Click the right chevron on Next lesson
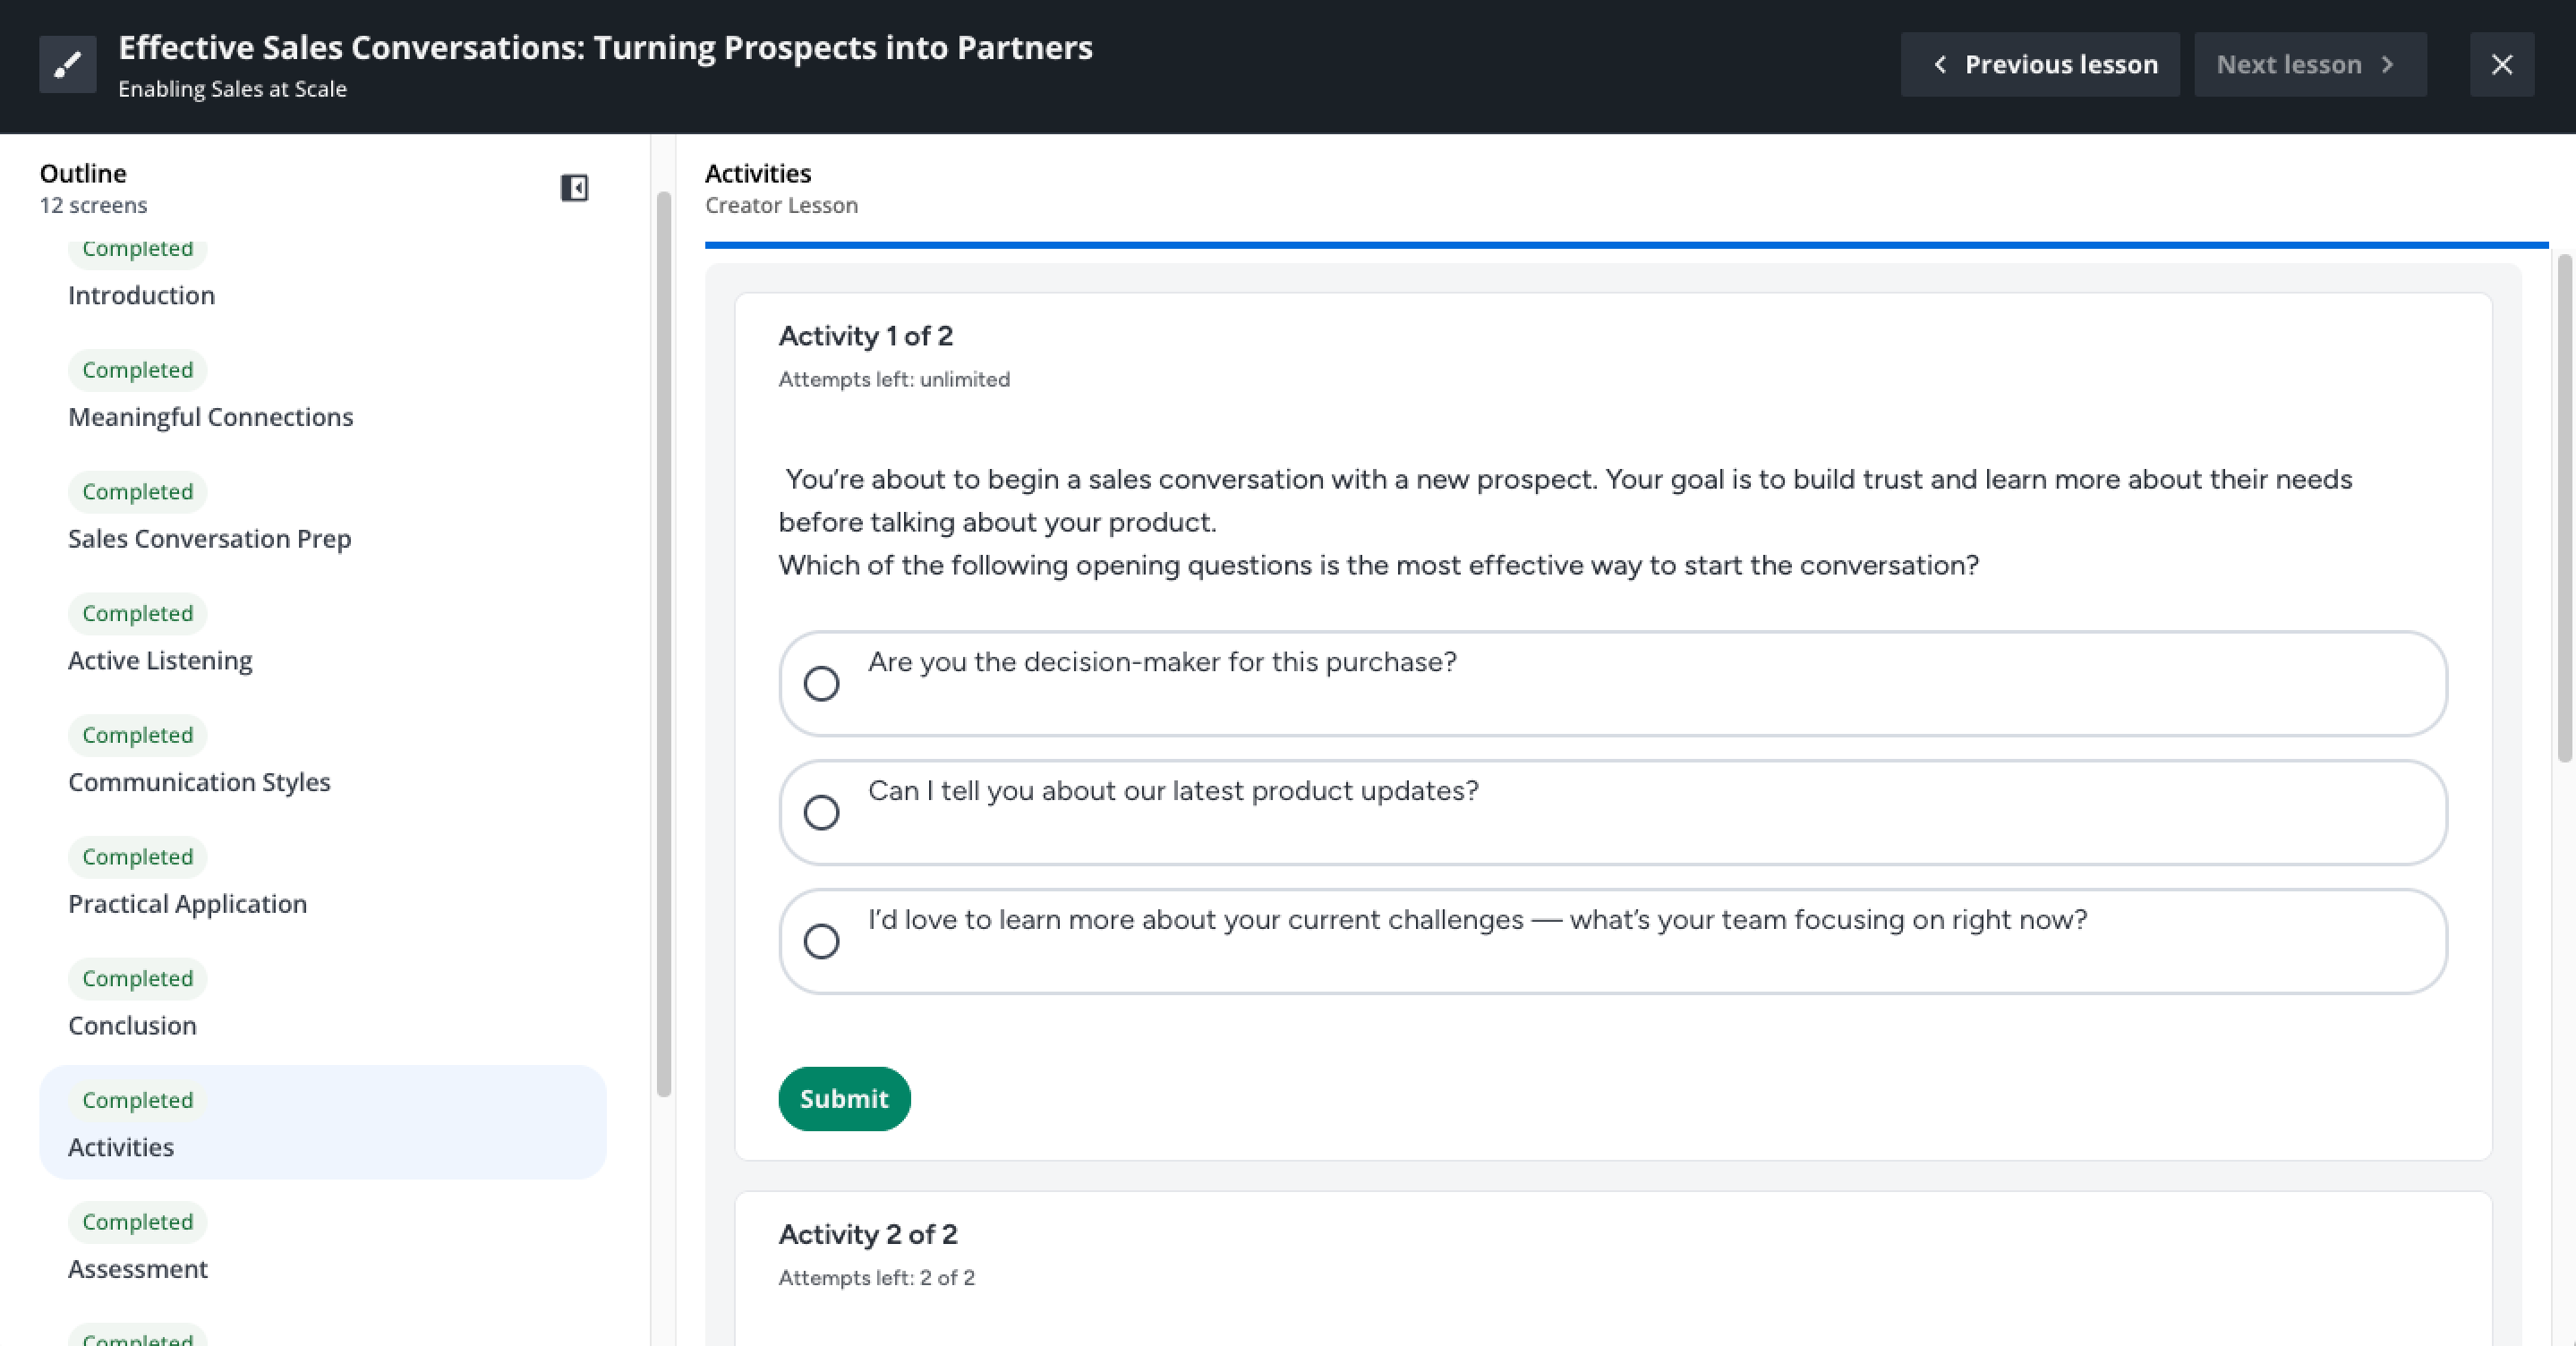 2387,65
